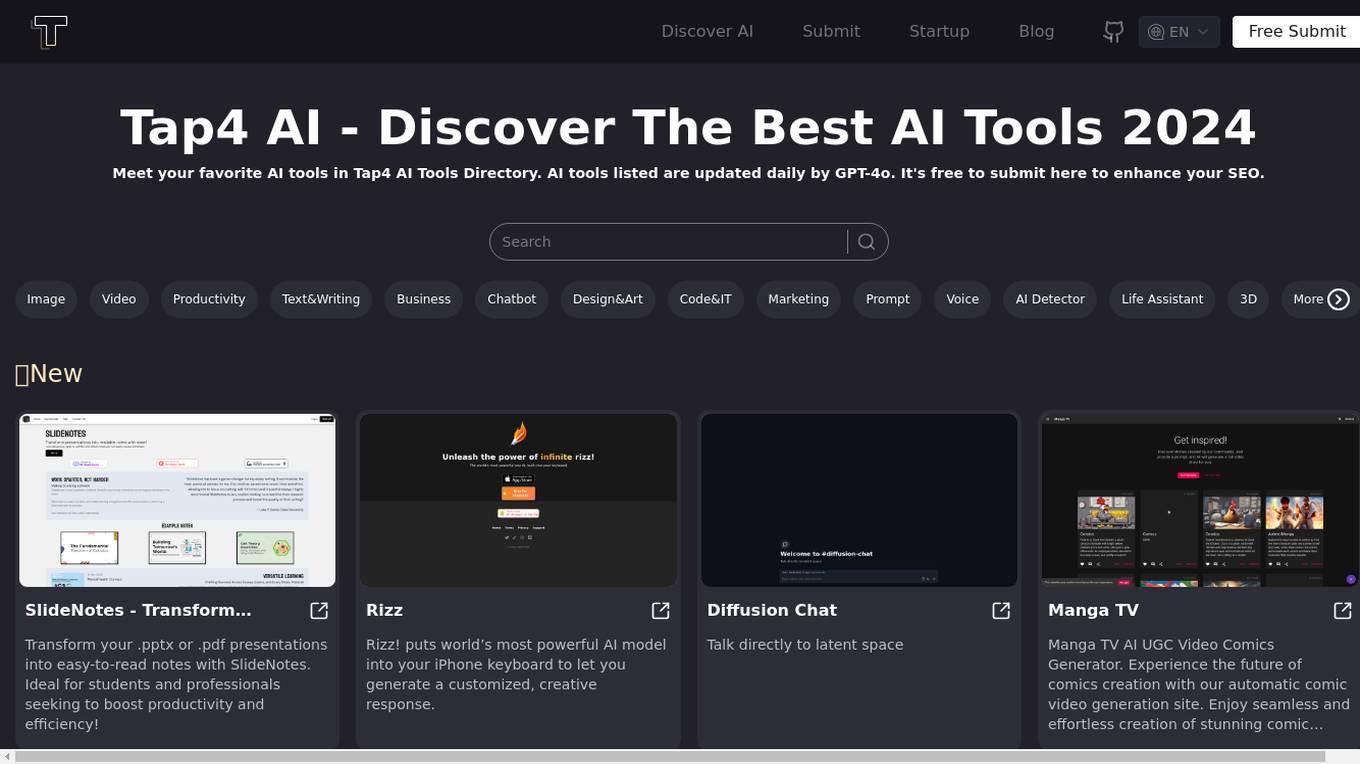Open the SlideNotes preview thumbnail
The width and height of the screenshot is (1360, 764).
coord(177,500)
